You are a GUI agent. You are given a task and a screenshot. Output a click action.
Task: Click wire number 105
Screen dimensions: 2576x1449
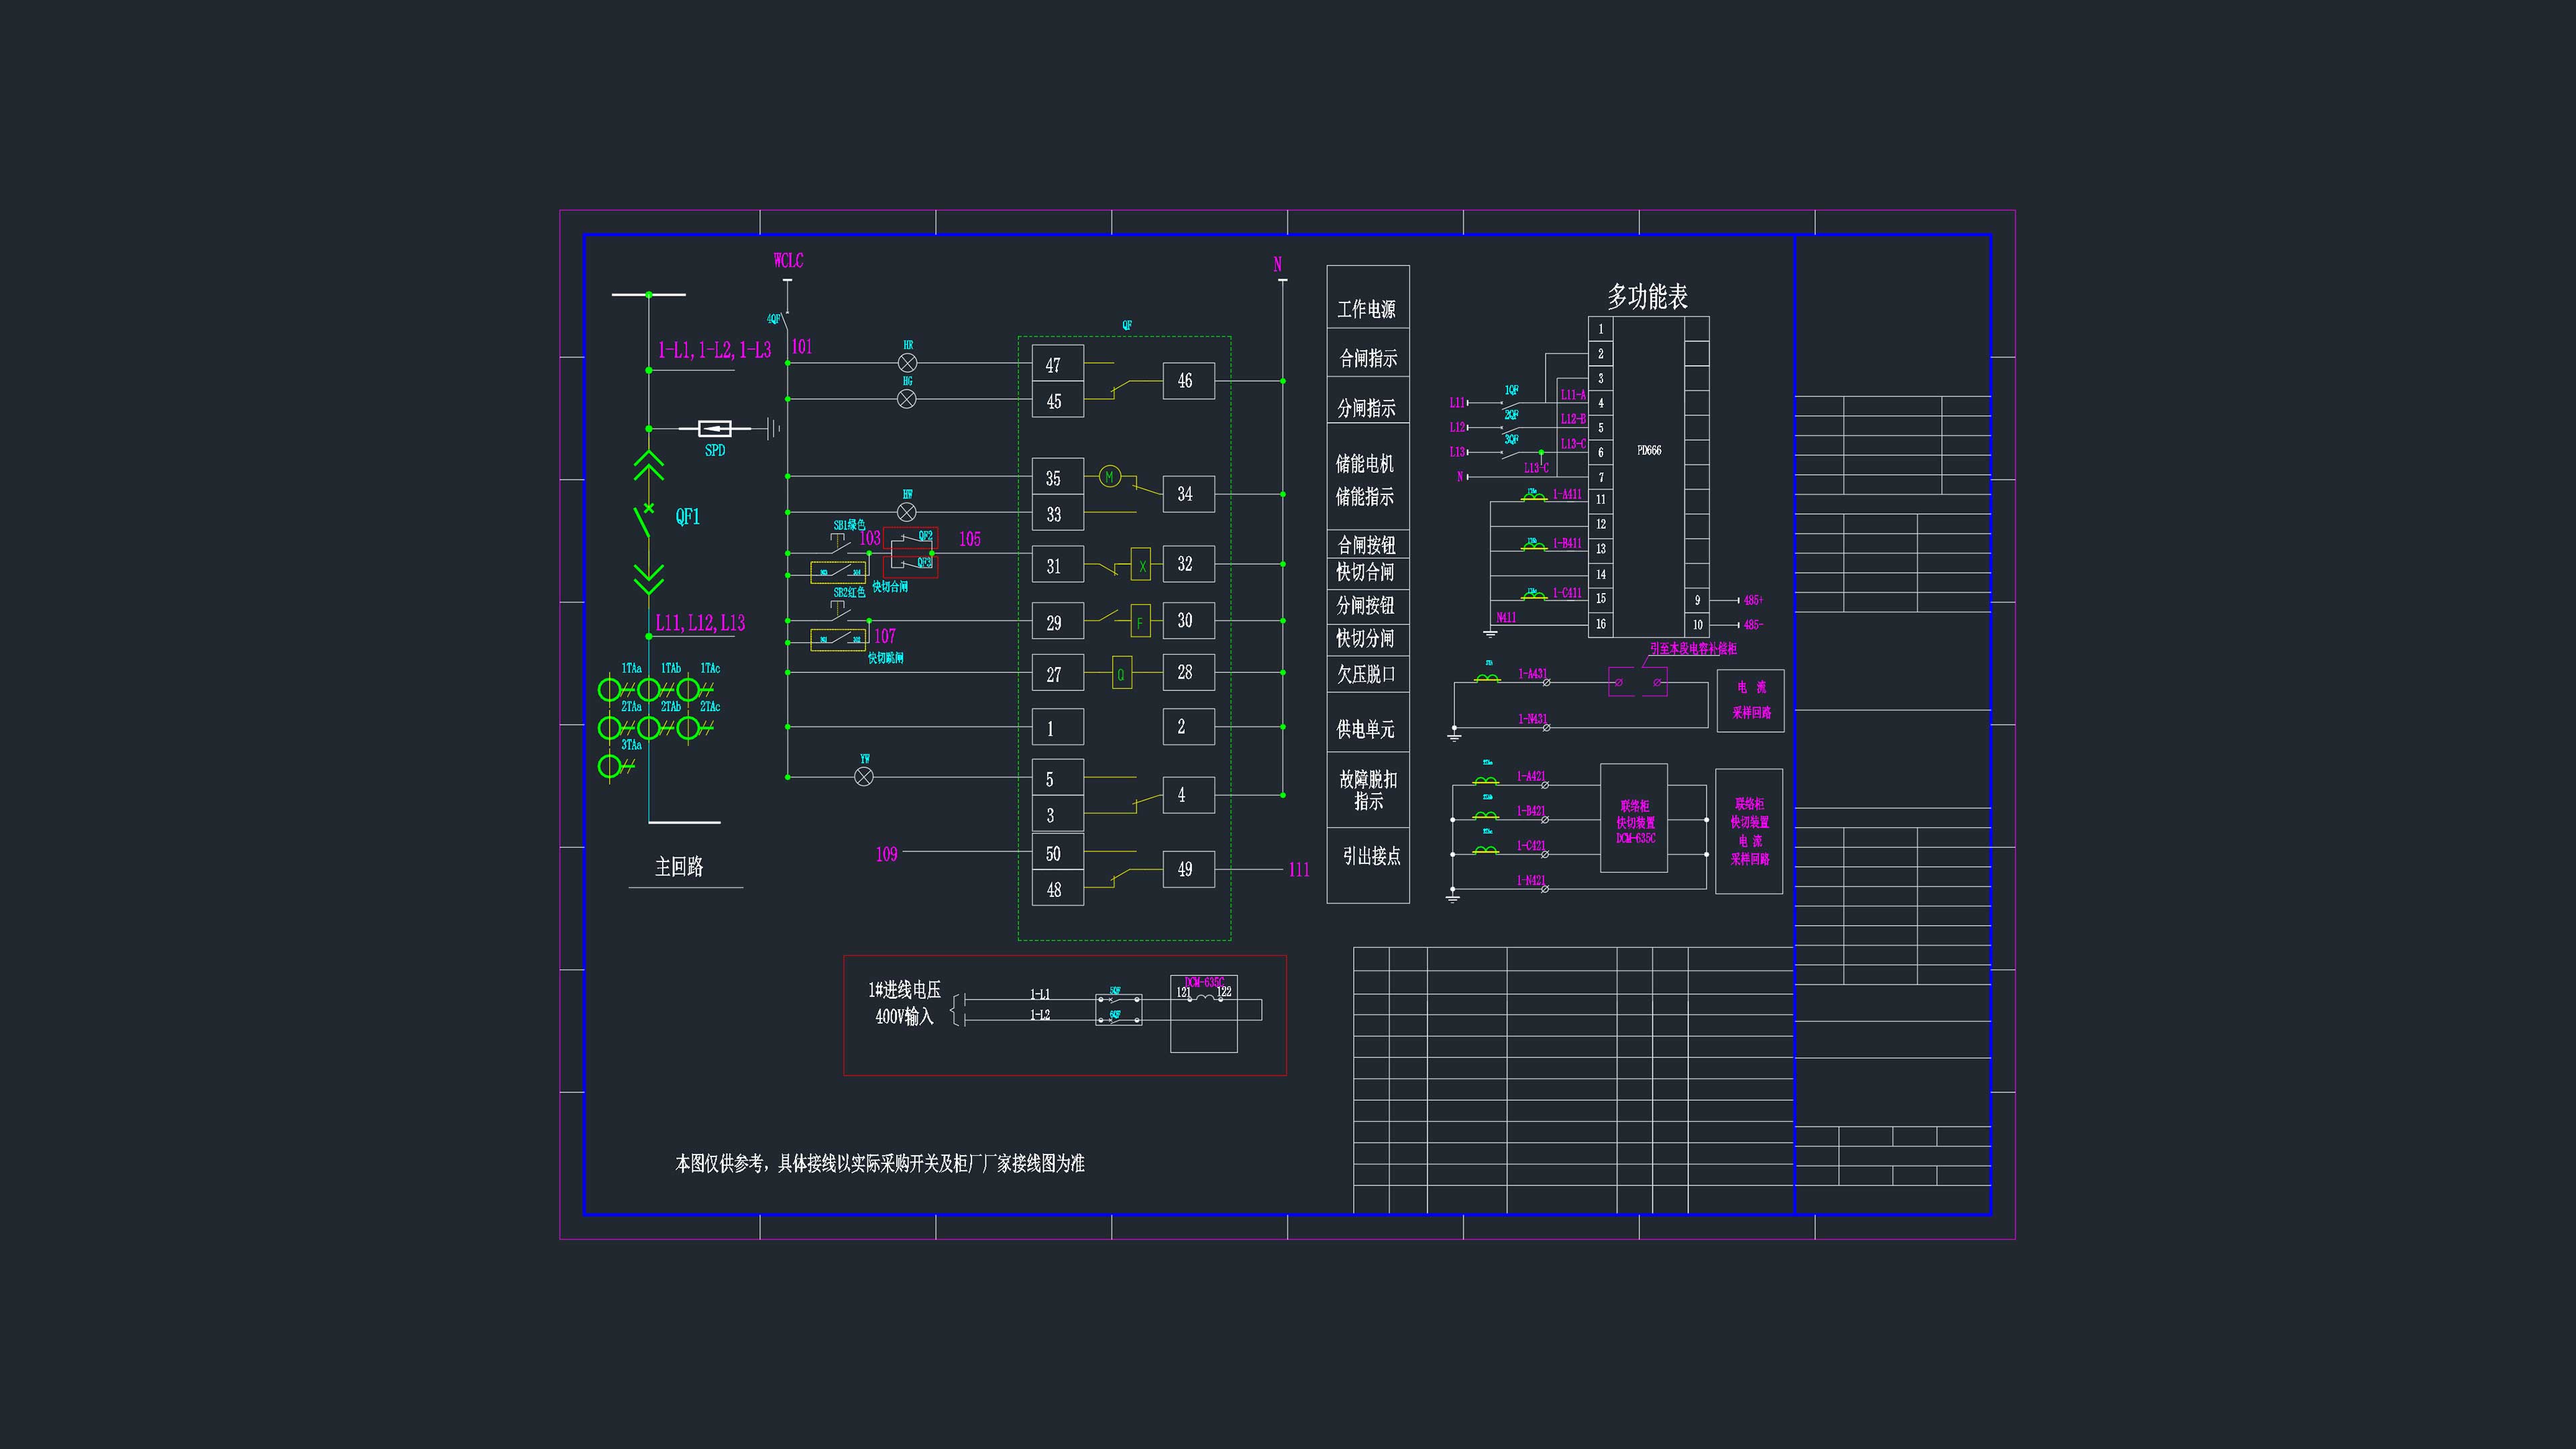pos(970,539)
